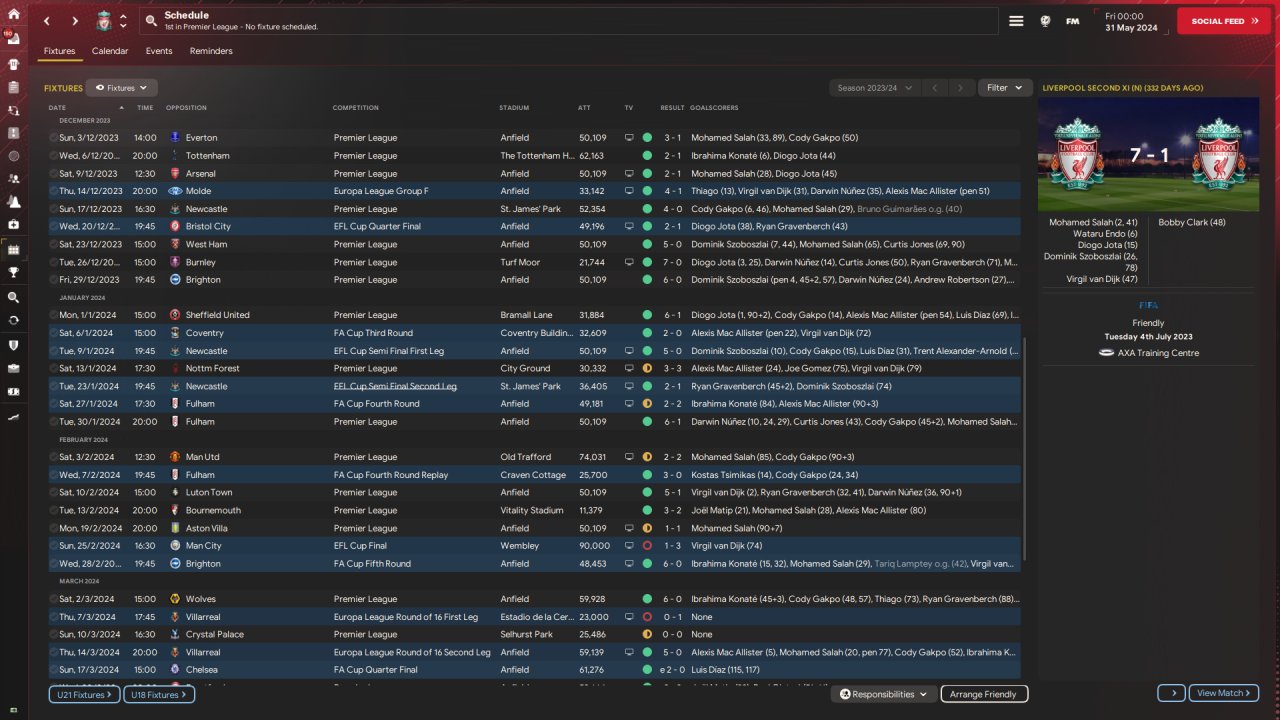The width and height of the screenshot is (1280, 720).
Task: Sort fixtures by the Date column header
Action: [x=86, y=108]
